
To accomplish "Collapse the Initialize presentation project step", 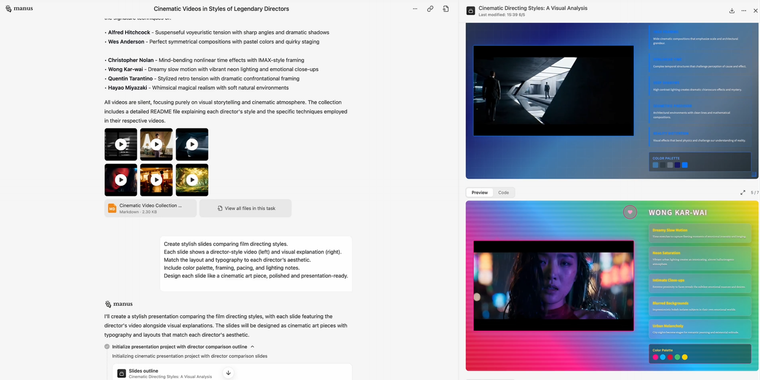I will pyautogui.click(x=253, y=347).
